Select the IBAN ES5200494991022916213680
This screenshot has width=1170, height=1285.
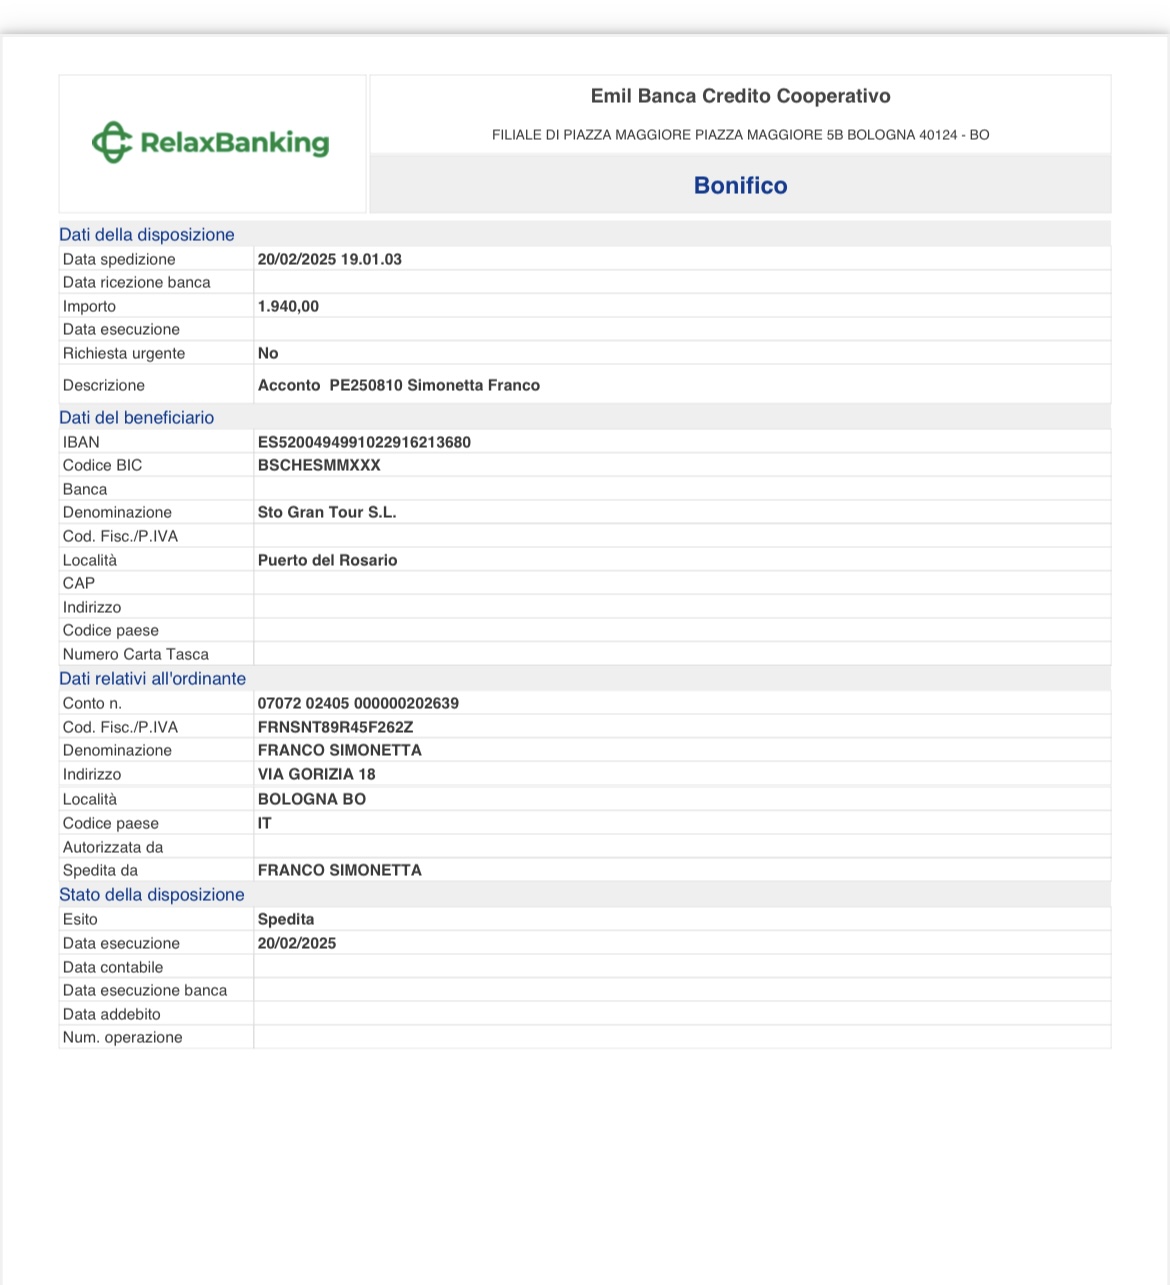pos(364,442)
